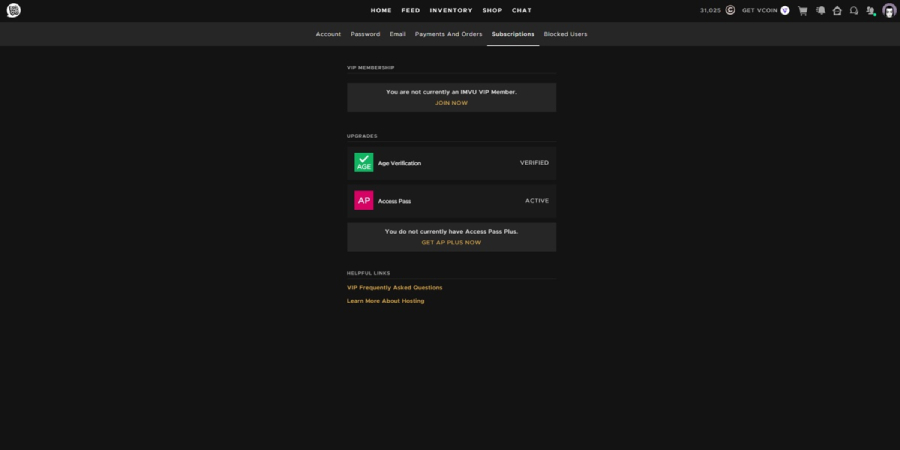This screenshot has width=900, height=450.
Task: Open the chat bubble messages icon
Action: (x=854, y=10)
